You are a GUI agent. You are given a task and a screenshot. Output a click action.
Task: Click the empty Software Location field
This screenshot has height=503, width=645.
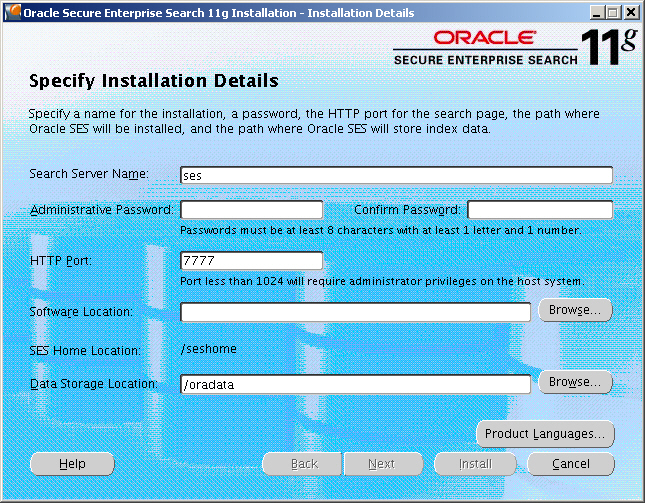(x=355, y=312)
